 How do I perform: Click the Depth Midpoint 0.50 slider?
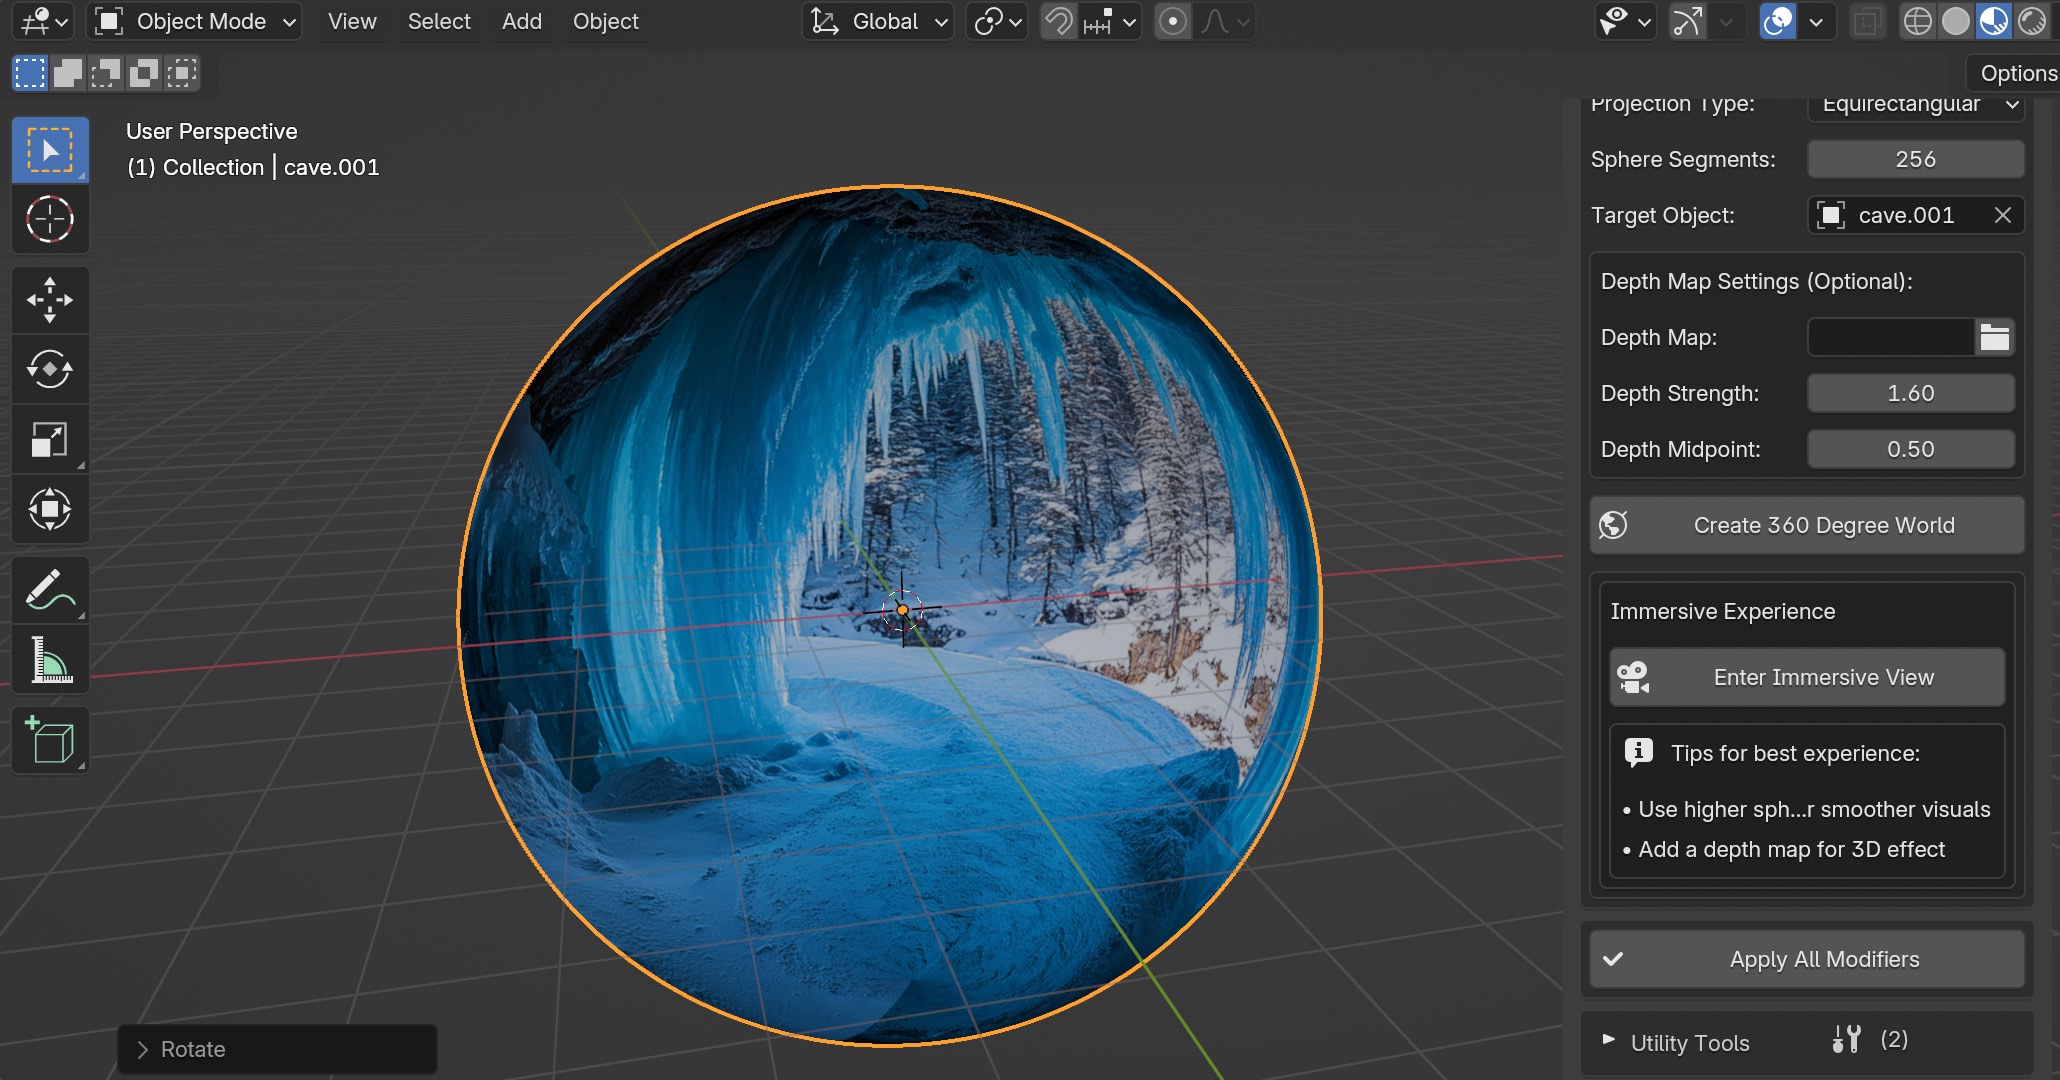click(x=1911, y=449)
